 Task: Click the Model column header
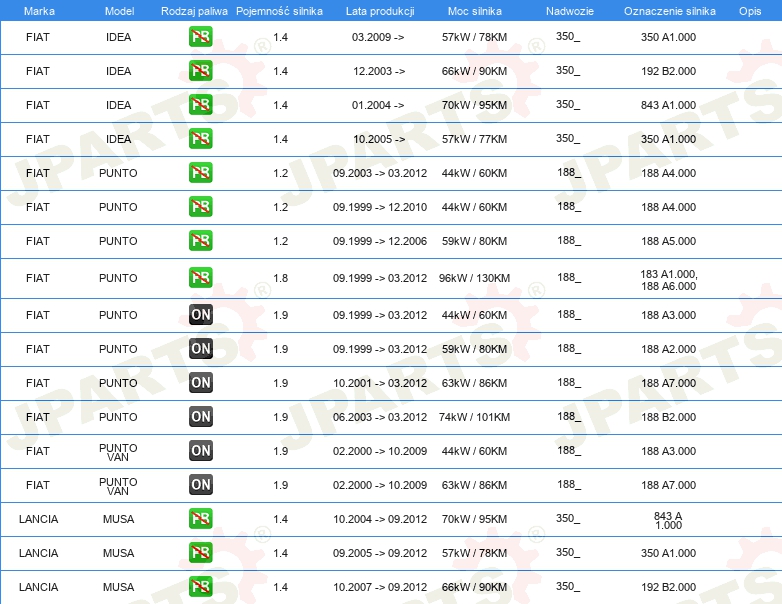(119, 11)
